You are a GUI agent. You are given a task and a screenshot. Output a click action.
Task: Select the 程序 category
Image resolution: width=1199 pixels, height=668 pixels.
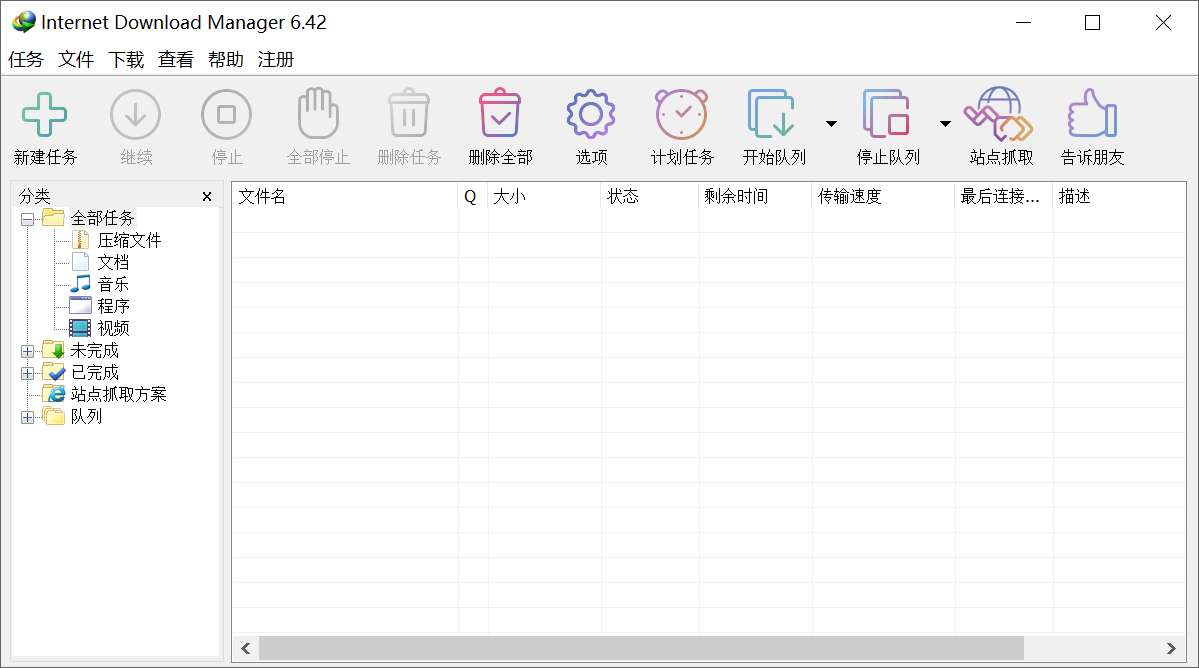point(113,306)
